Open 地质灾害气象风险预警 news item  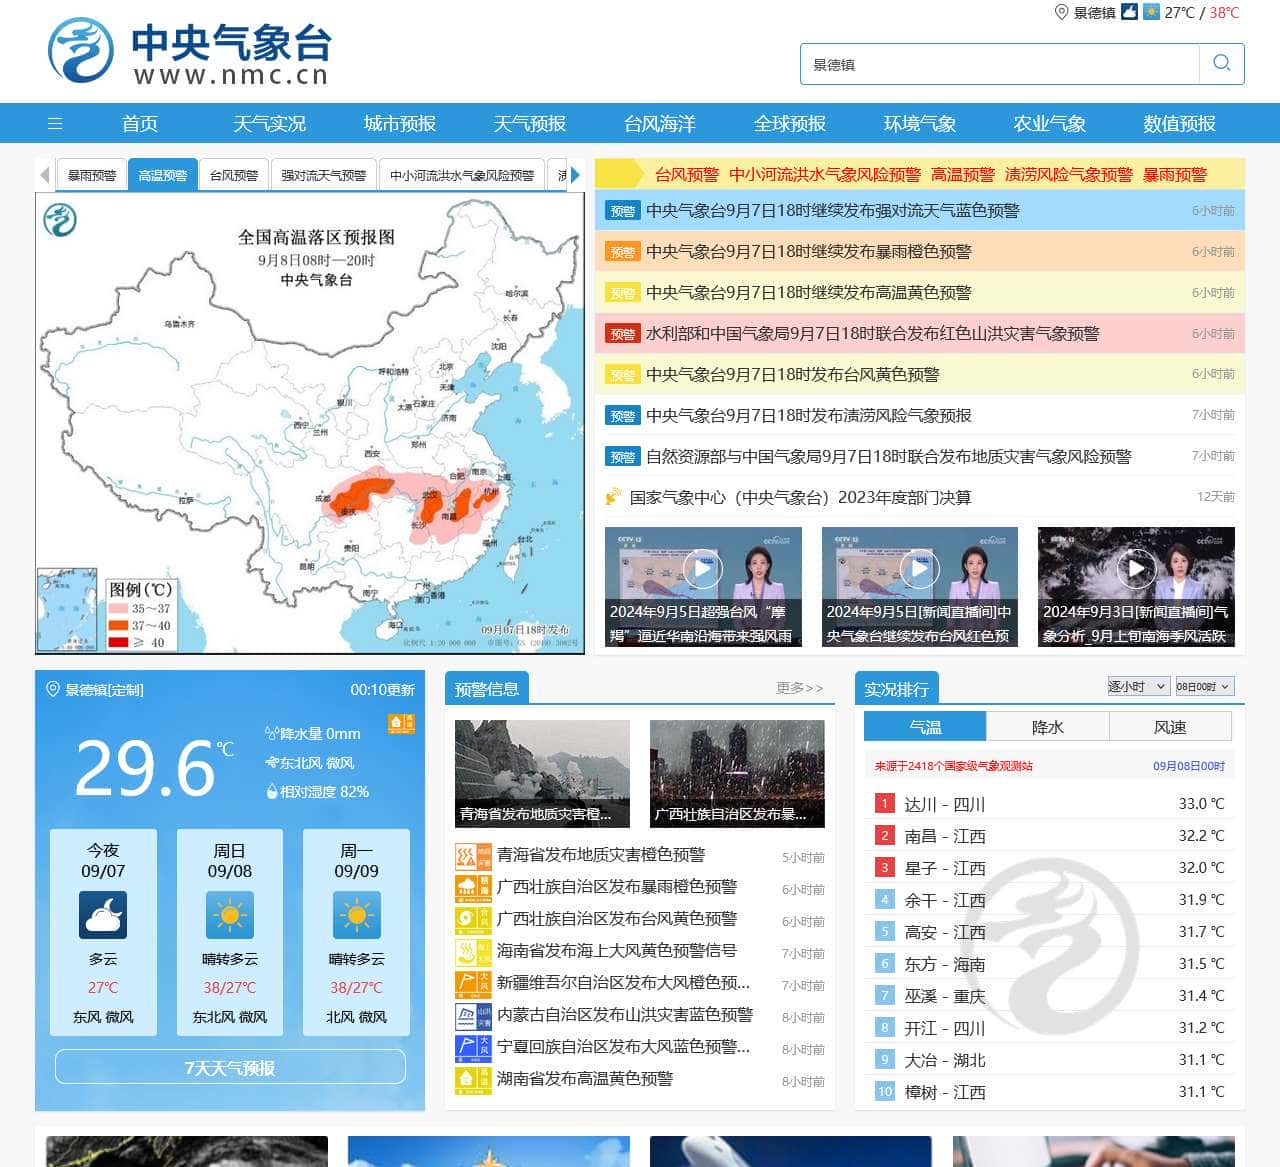(888, 457)
